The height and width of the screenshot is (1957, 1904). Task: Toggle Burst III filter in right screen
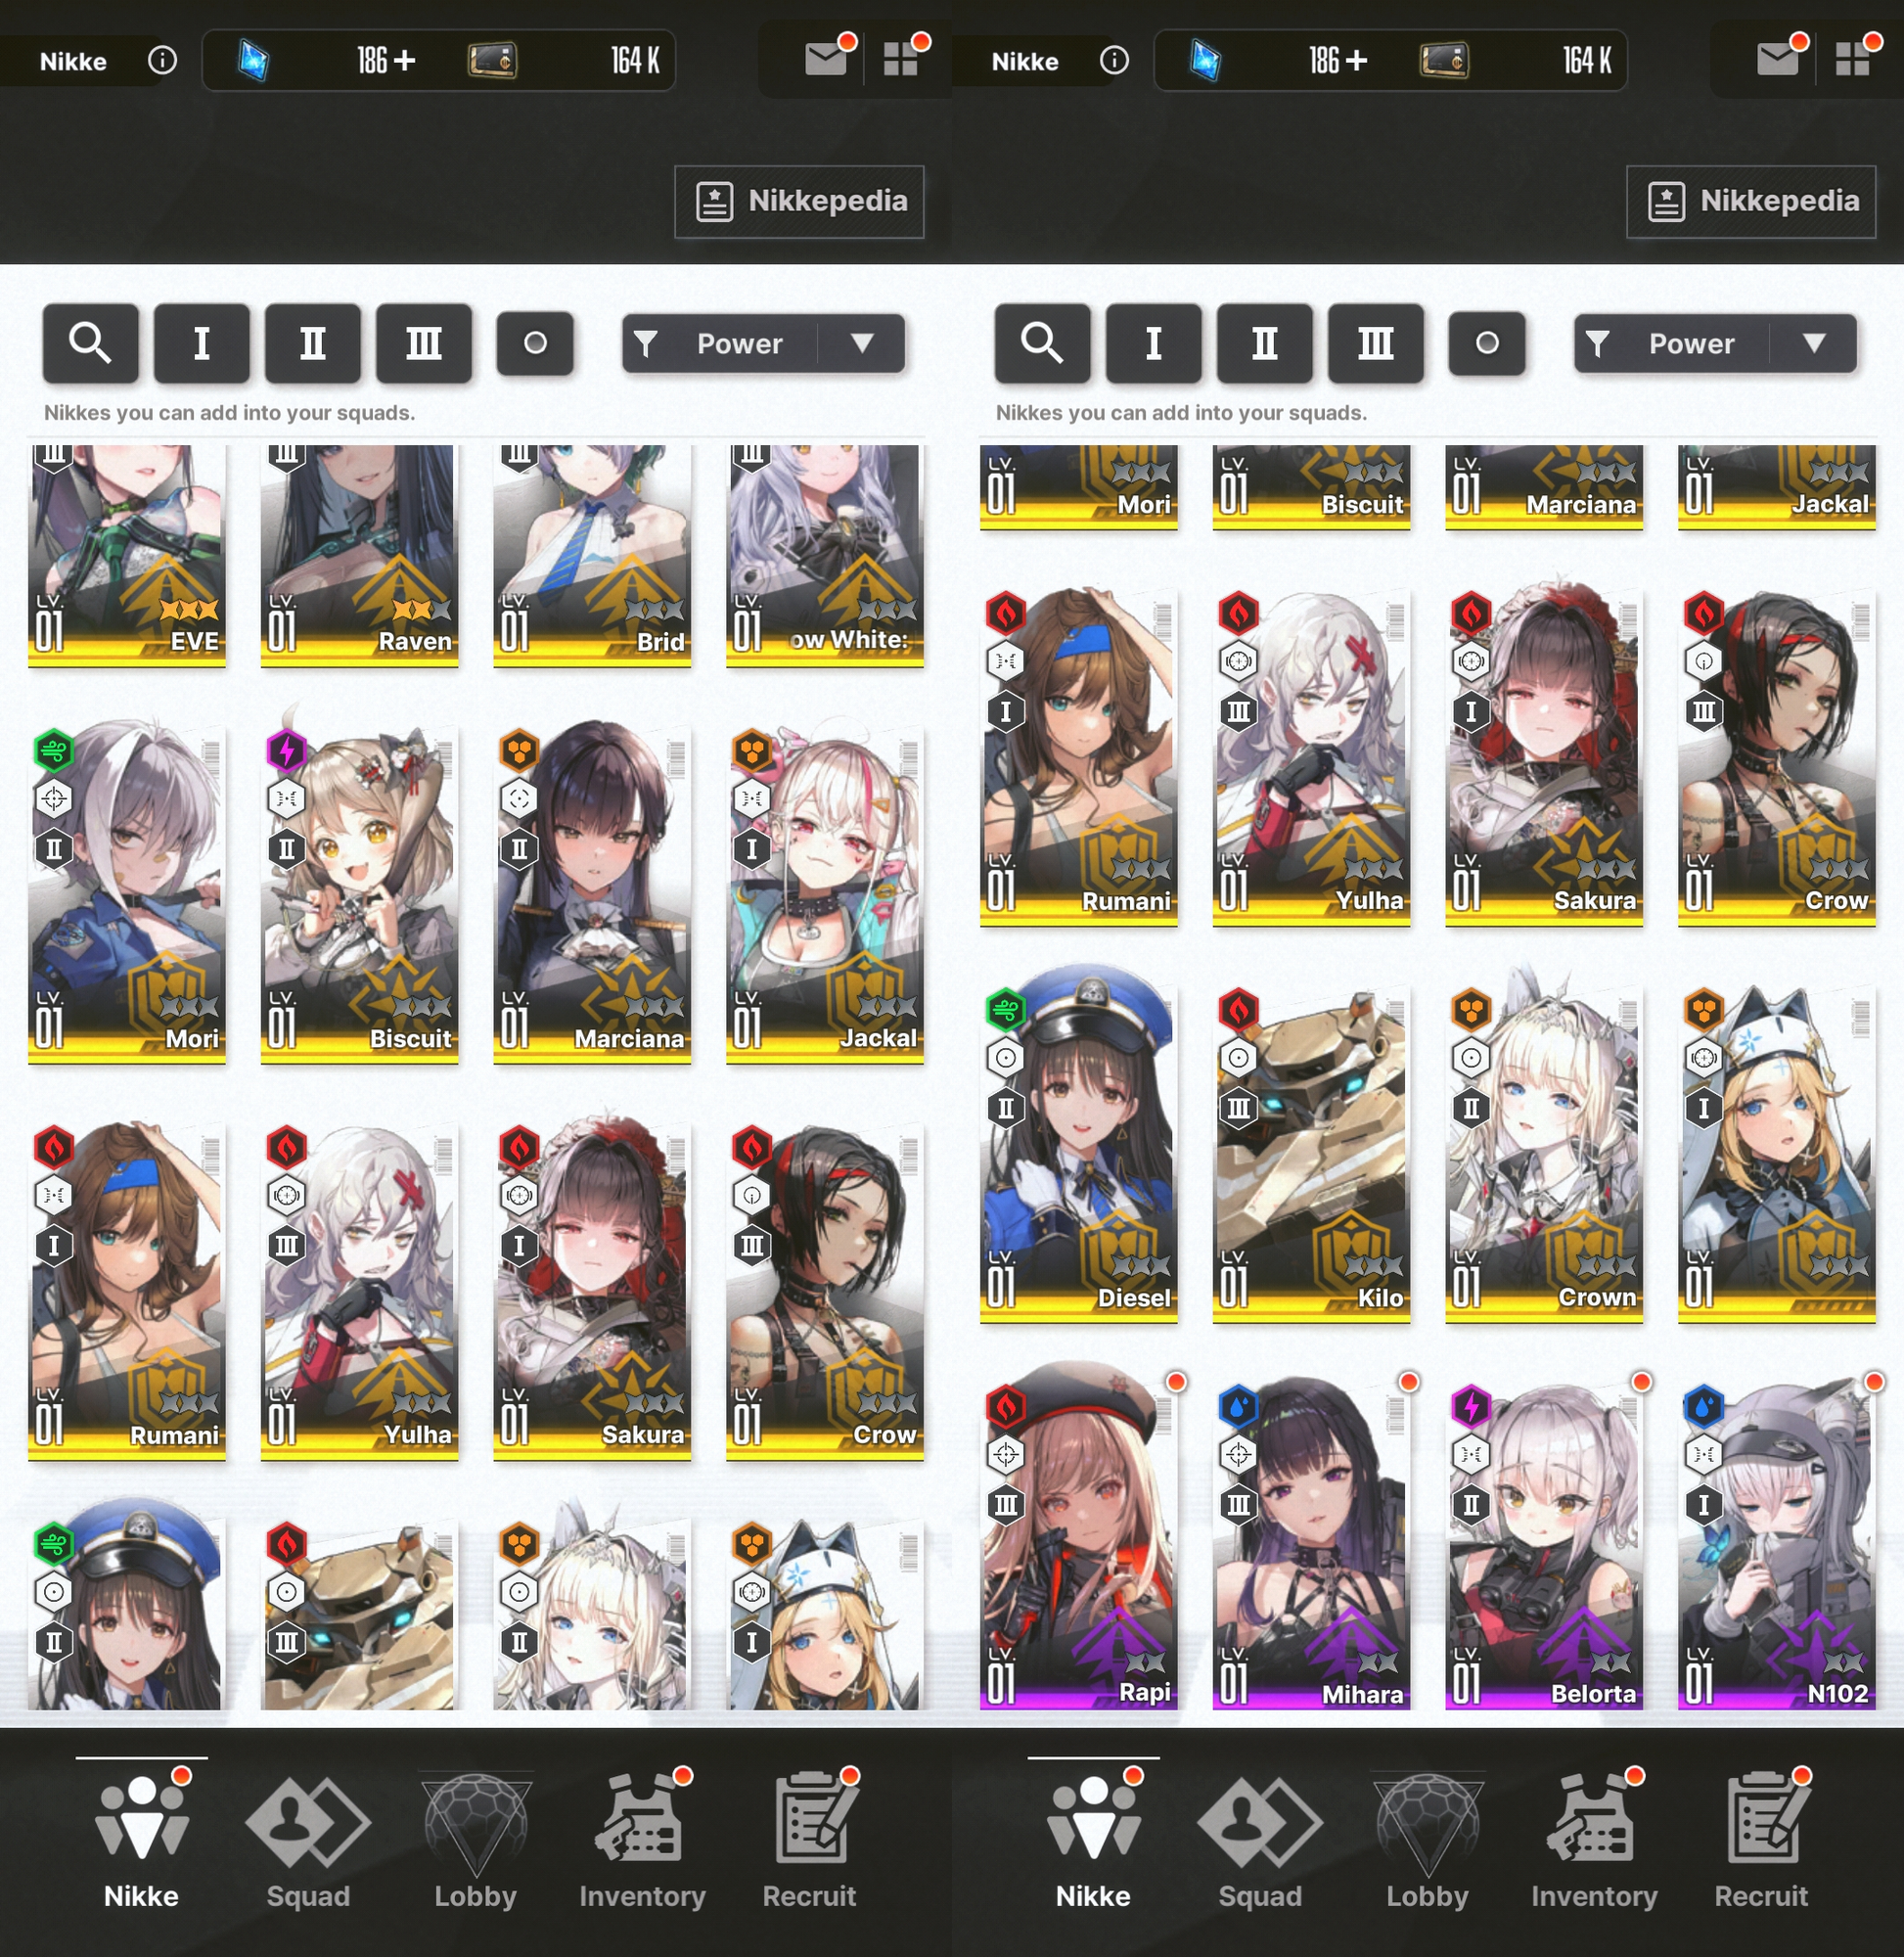(1375, 344)
